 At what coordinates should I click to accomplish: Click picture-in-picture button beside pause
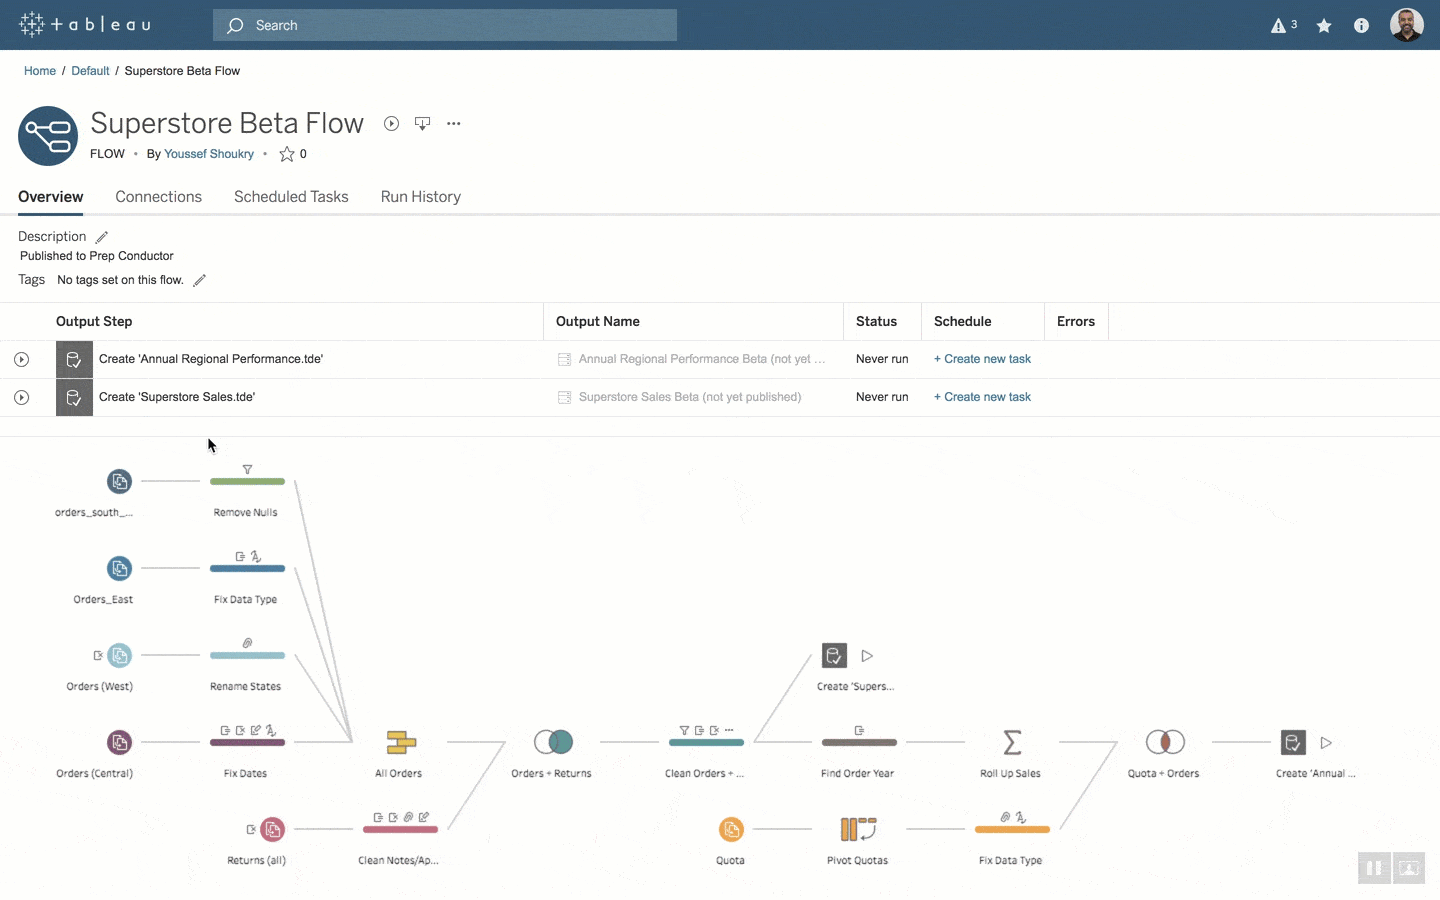pos(1409,868)
